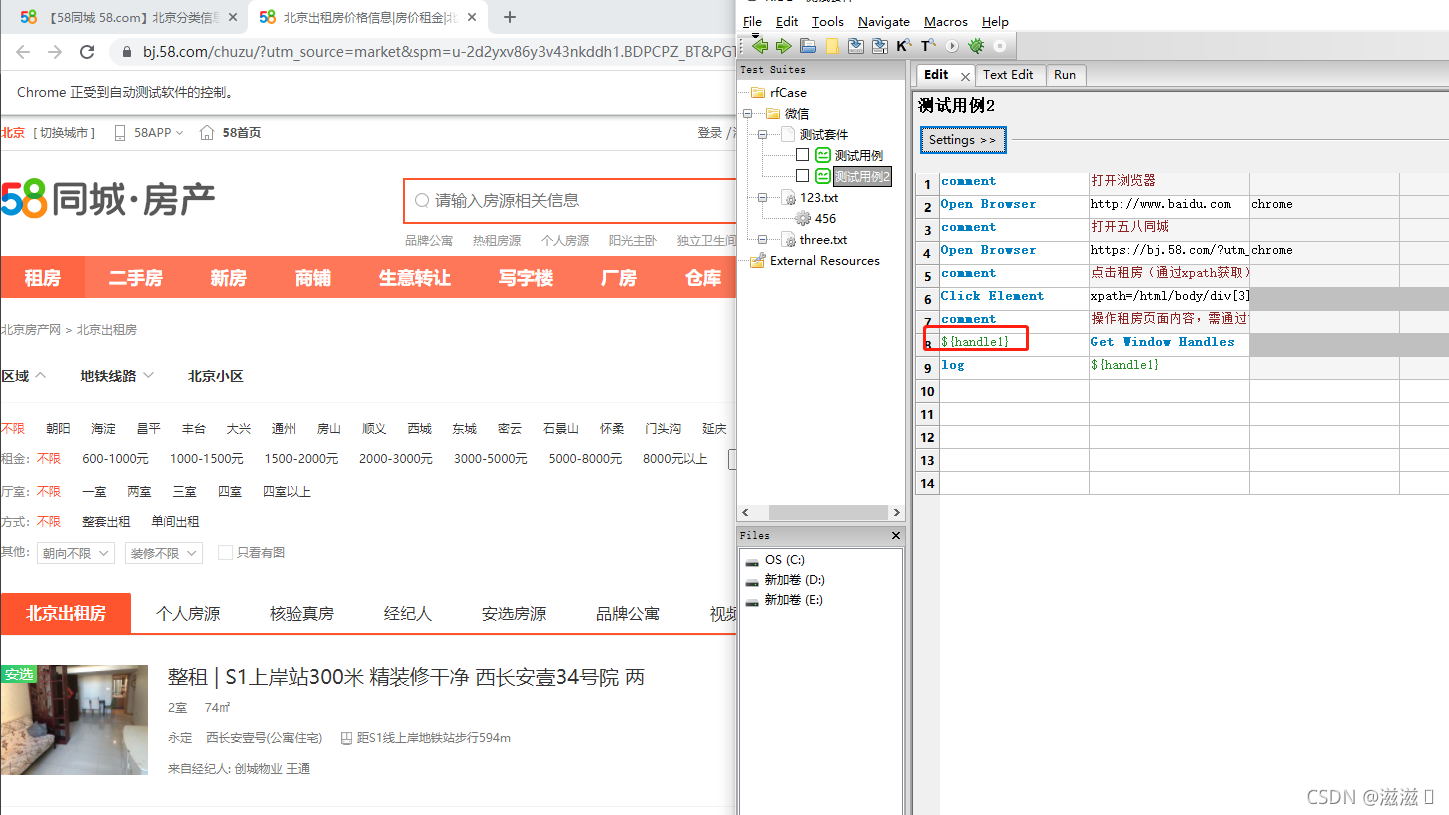Tick the checkbox for 测试用例
This screenshot has height=815, width=1449.
click(x=802, y=155)
